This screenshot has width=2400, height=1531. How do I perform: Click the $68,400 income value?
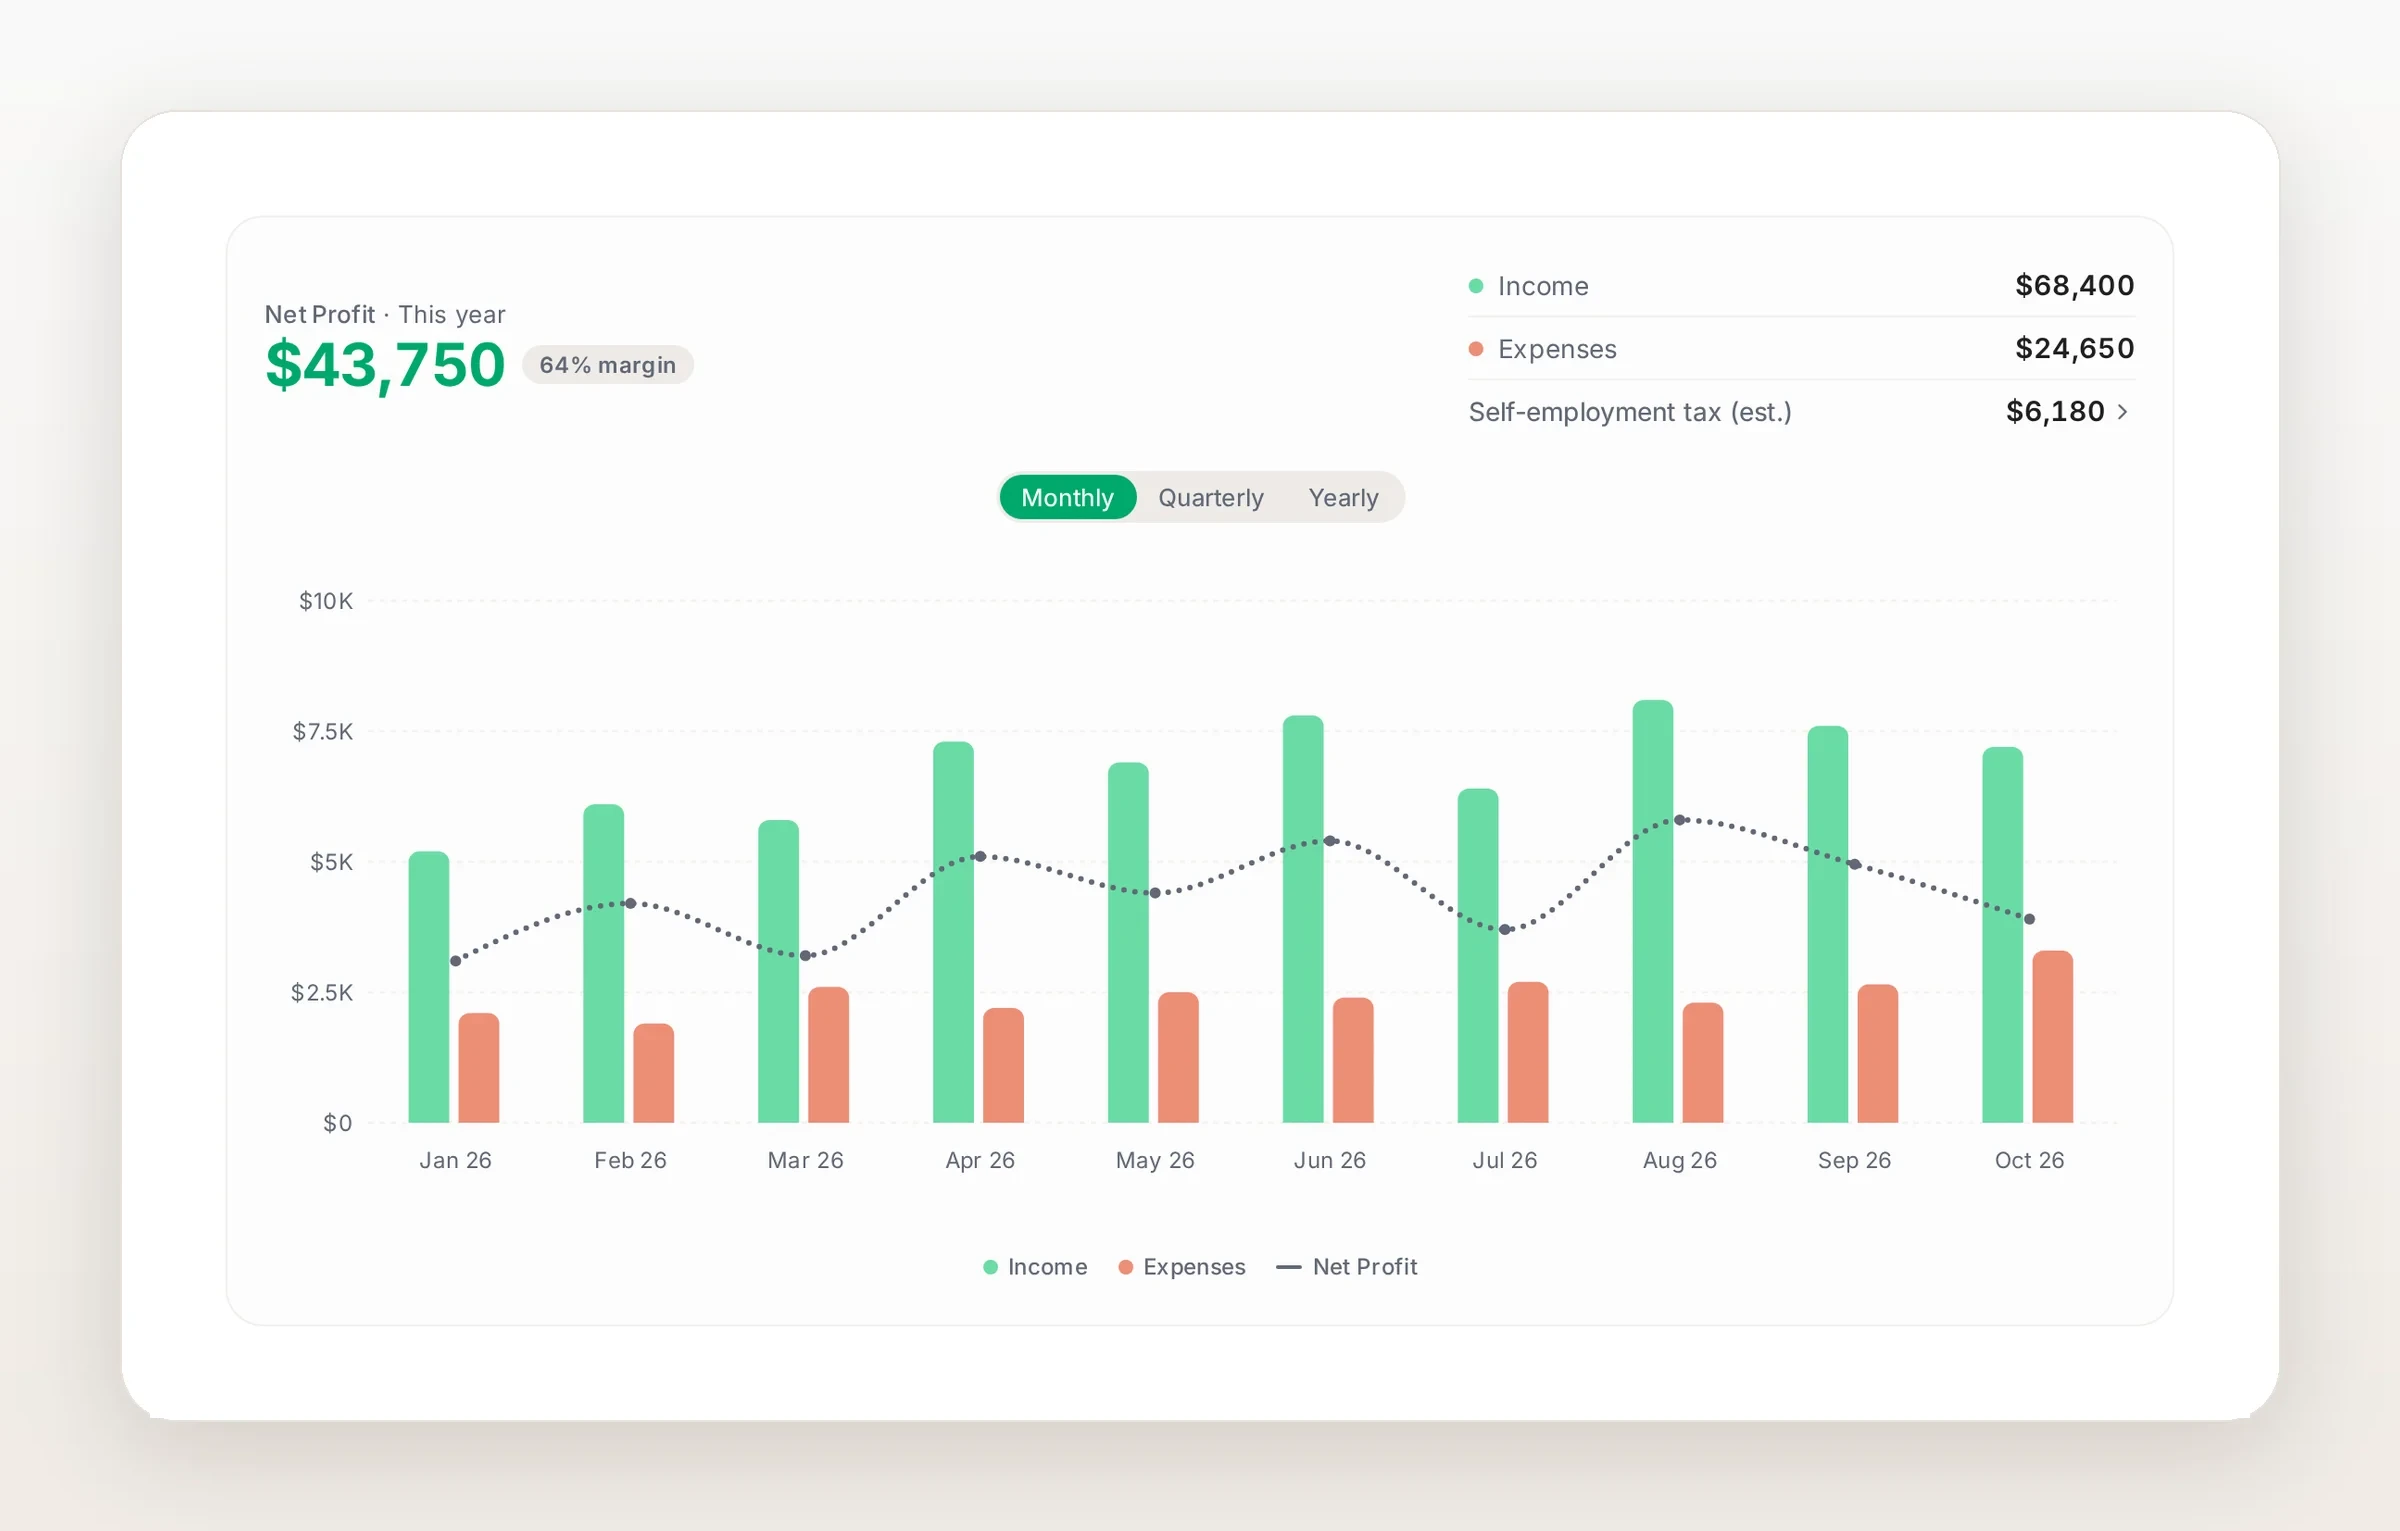coord(2074,286)
